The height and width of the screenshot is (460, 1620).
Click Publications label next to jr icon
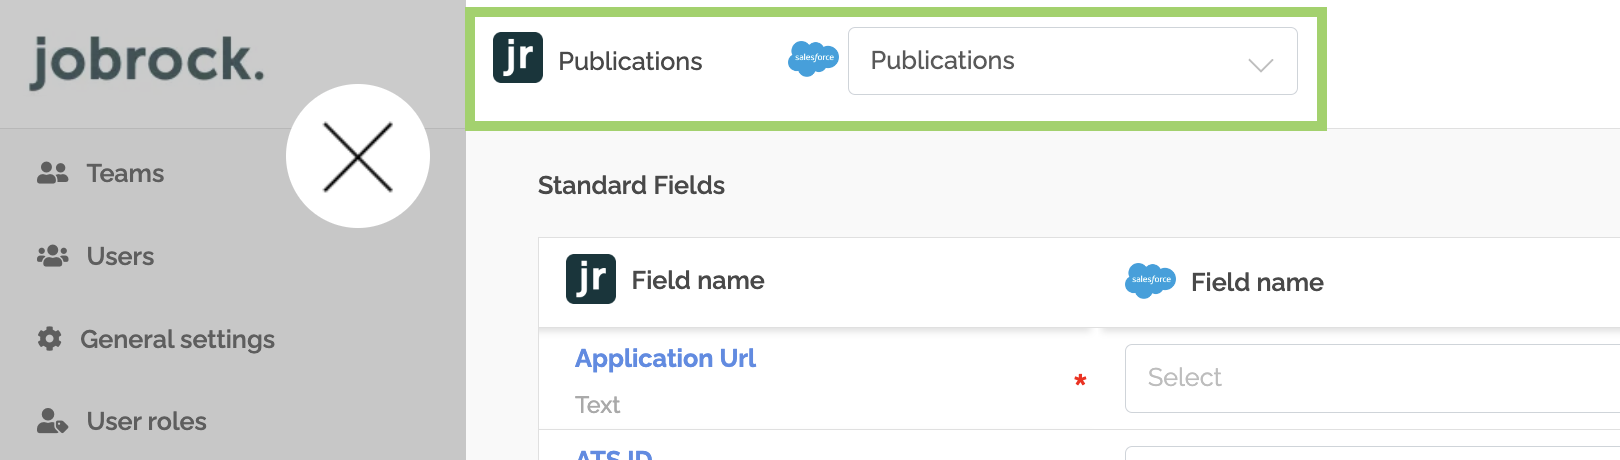point(630,61)
